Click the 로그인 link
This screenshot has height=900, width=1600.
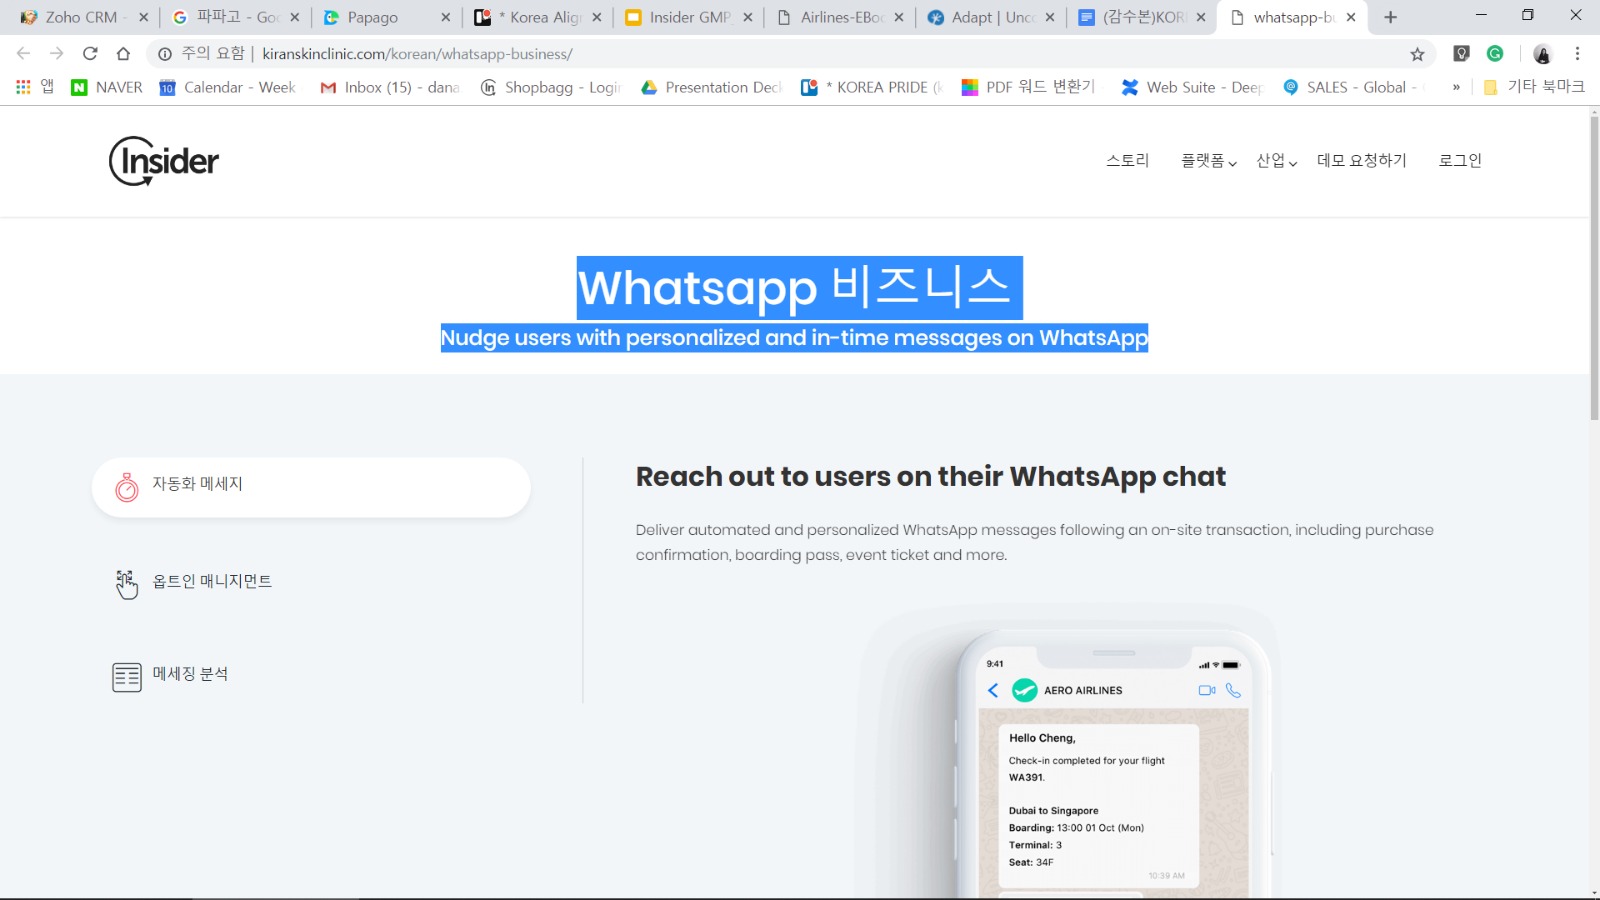[x=1459, y=161]
